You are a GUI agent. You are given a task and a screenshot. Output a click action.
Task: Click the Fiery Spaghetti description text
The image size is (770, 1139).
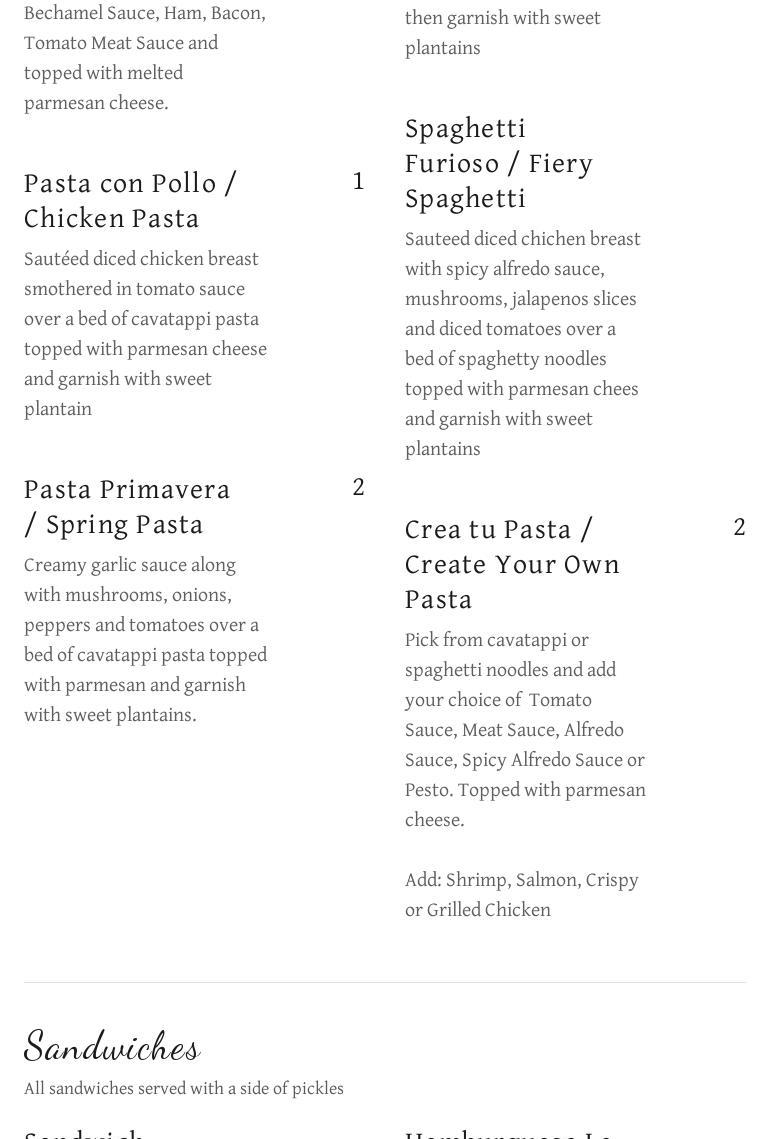(522, 344)
